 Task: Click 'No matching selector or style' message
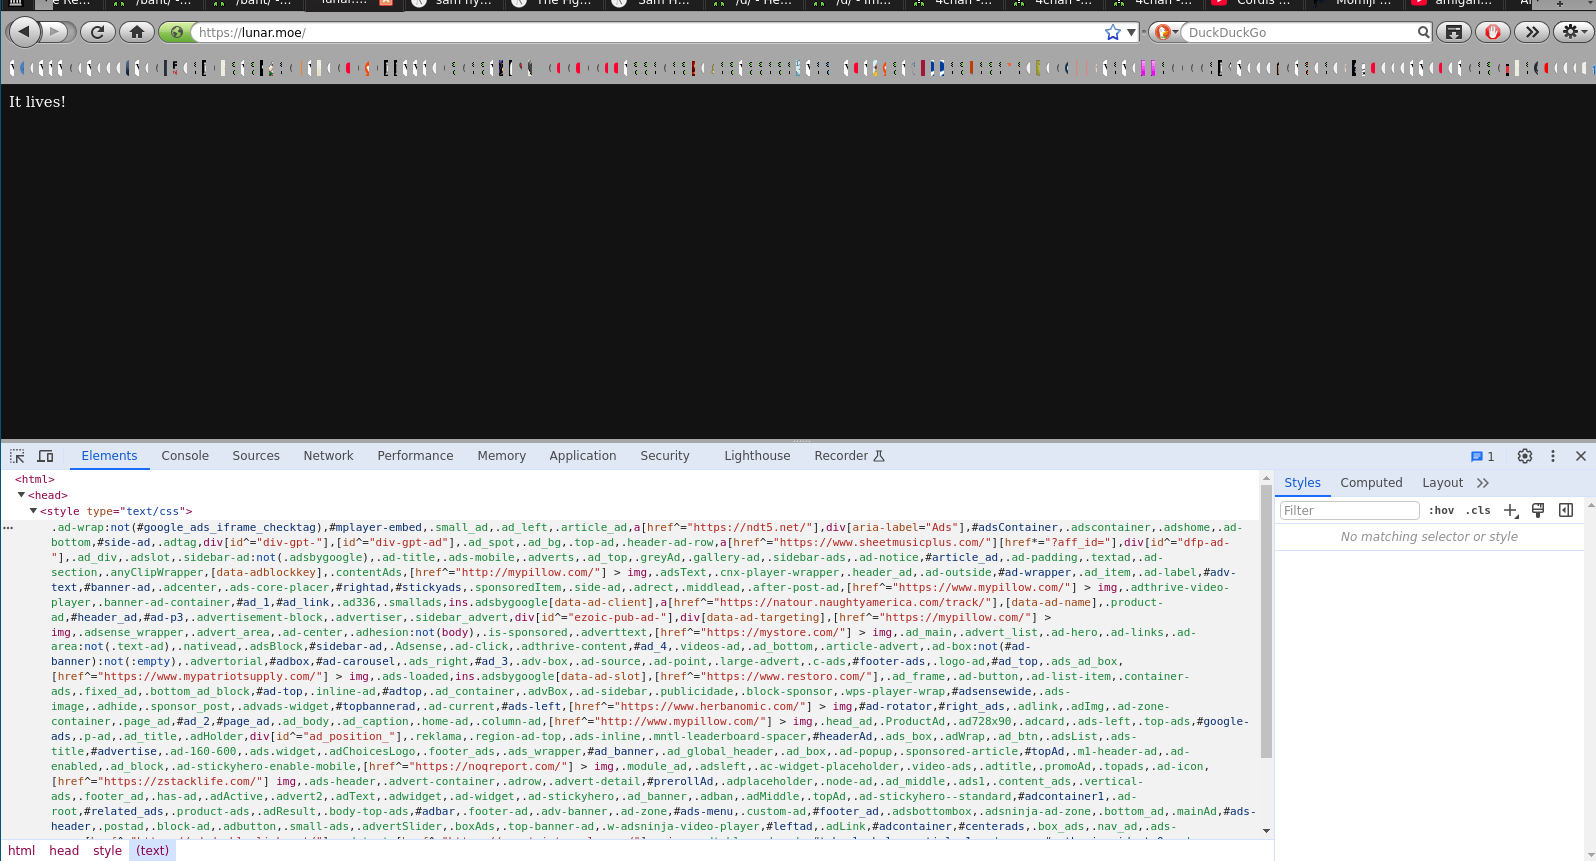1429,537
